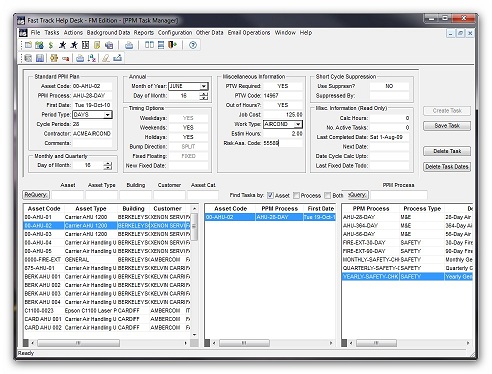The image size is (492, 374).
Task: Click the greyed Create Task button
Action: tap(447, 111)
